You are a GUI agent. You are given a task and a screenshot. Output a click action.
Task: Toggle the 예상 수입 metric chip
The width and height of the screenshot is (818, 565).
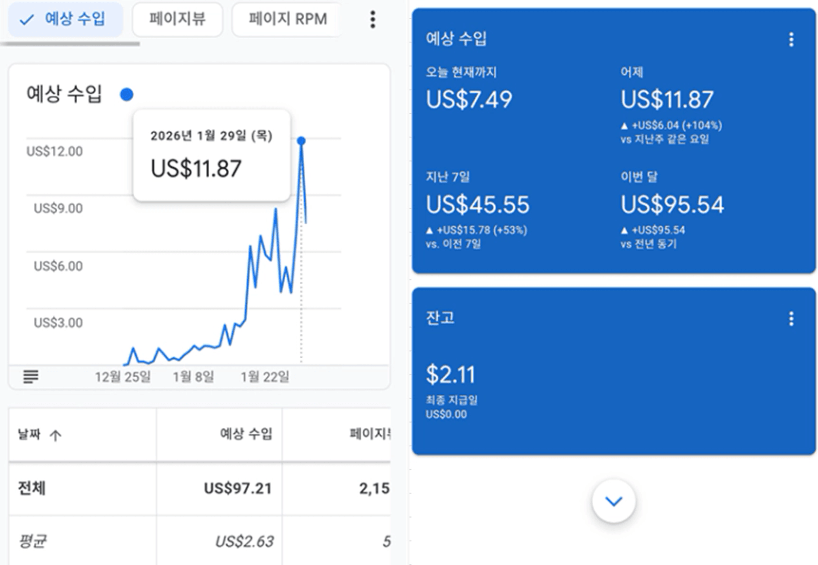coord(64,19)
